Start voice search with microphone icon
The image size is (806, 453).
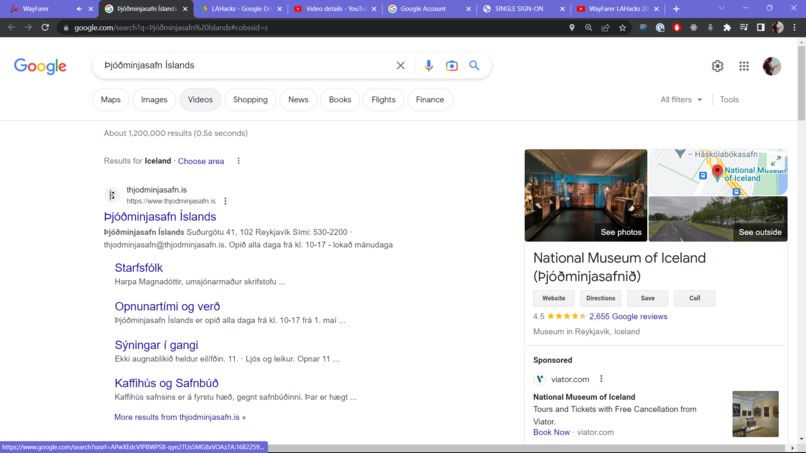pos(428,65)
